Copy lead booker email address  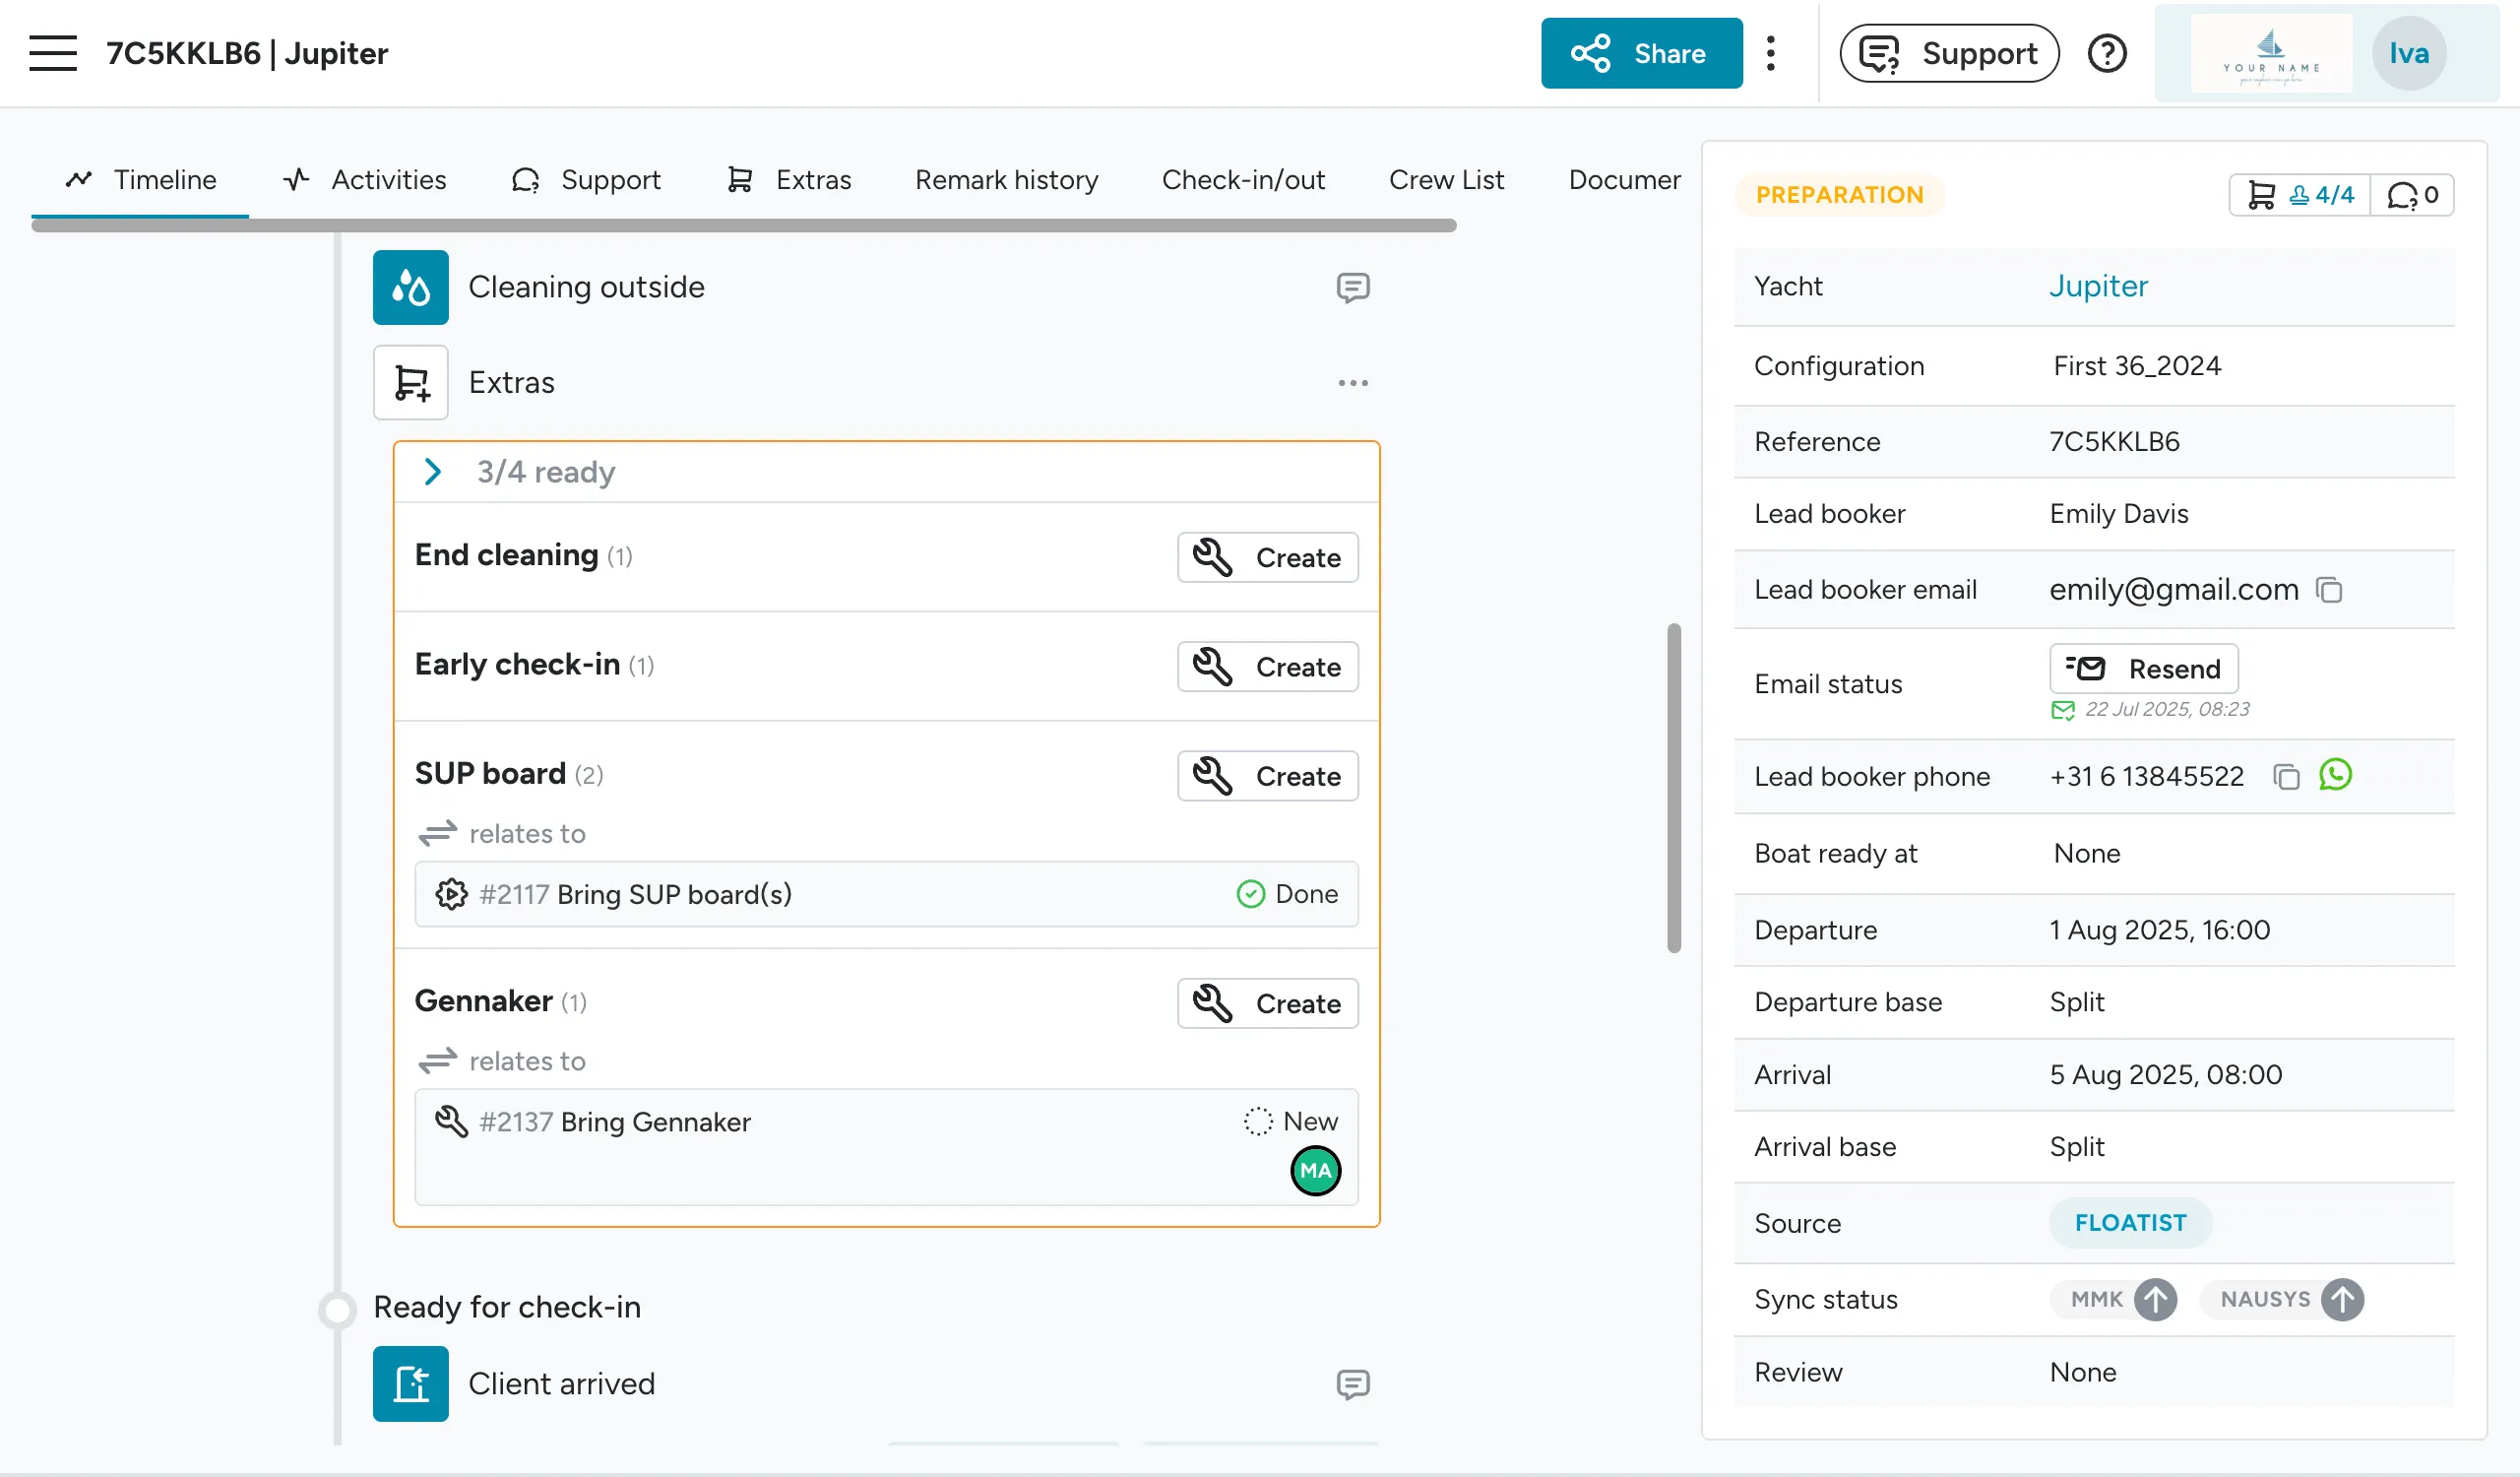pyautogui.click(x=2329, y=590)
